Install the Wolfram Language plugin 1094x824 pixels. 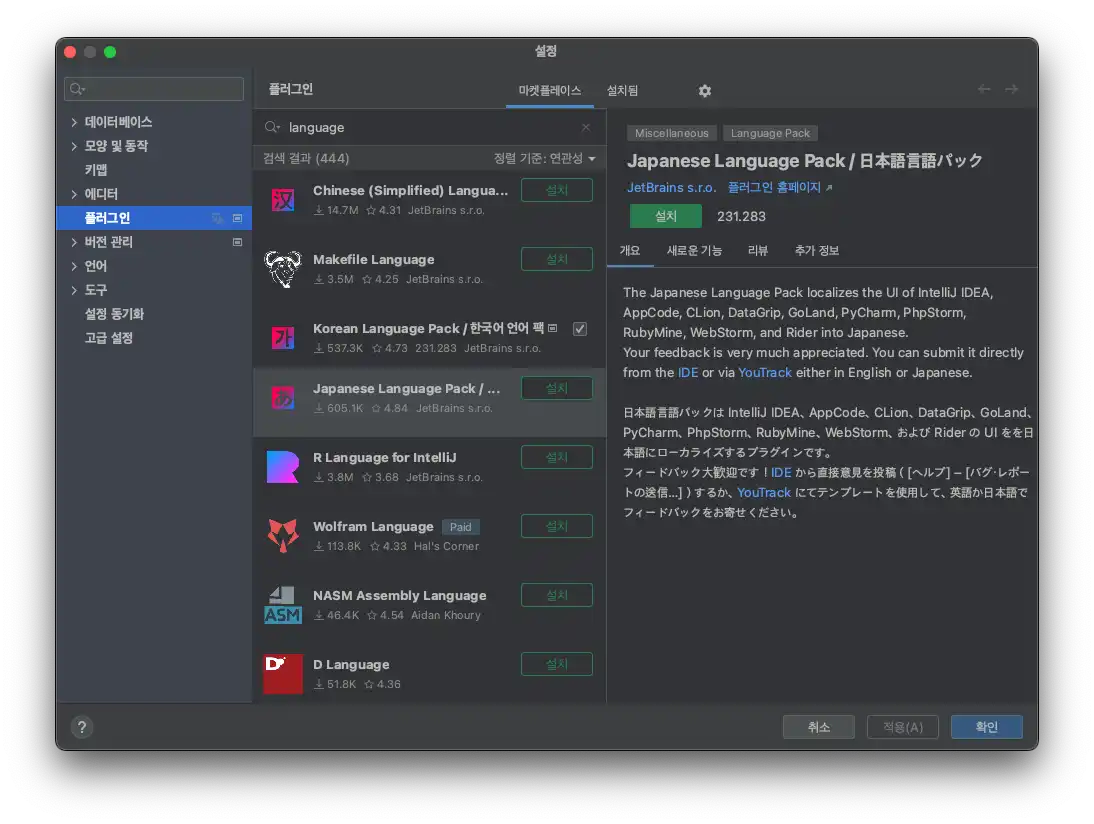coord(557,526)
